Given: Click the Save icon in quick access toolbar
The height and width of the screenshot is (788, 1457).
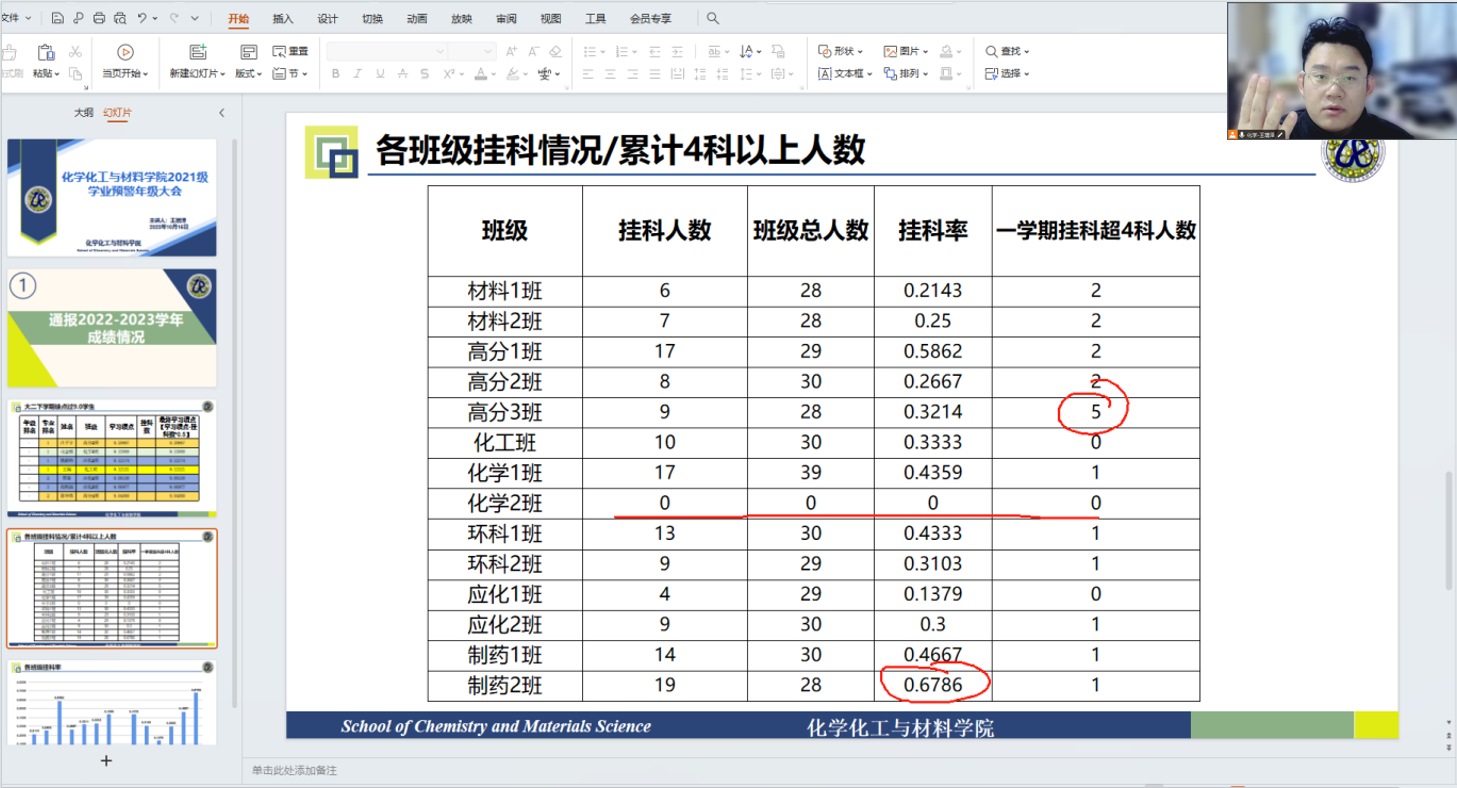Looking at the screenshot, I should pyautogui.click(x=57, y=18).
